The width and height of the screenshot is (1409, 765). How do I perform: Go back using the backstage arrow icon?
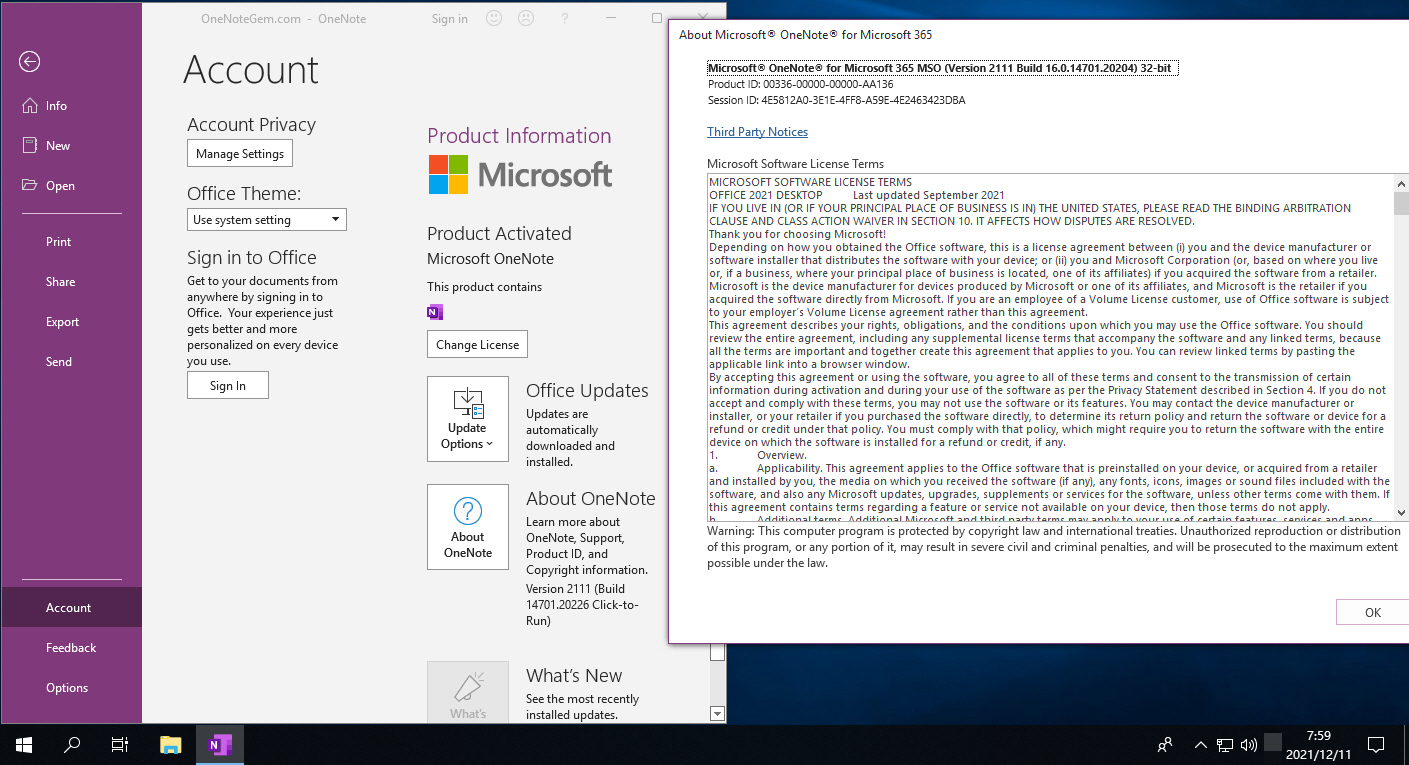(29, 62)
